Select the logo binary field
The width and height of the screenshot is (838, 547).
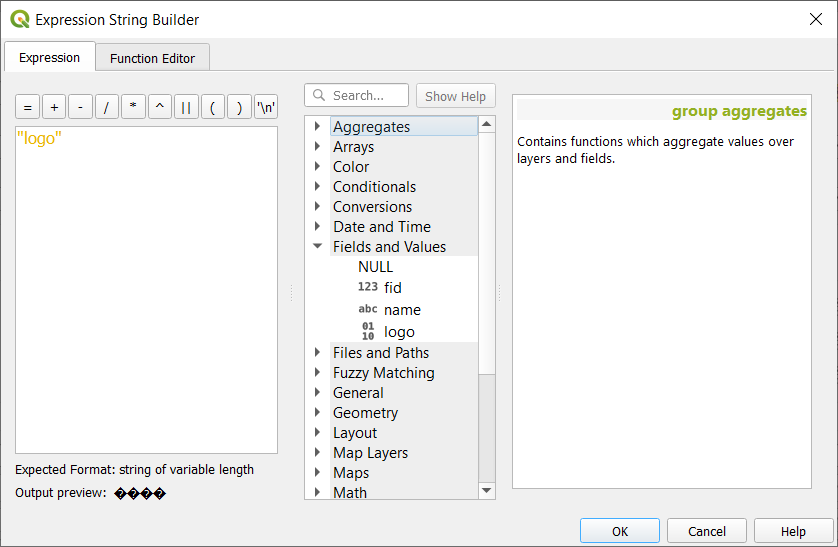(x=399, y=332)
